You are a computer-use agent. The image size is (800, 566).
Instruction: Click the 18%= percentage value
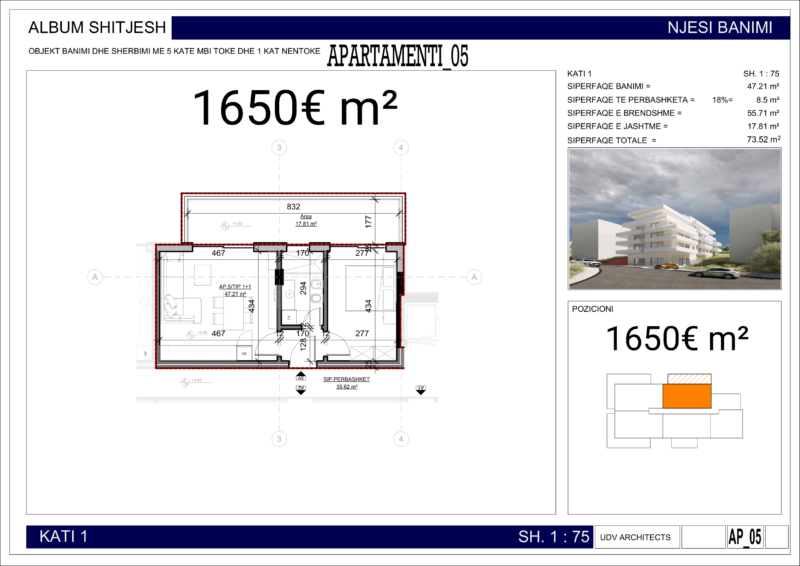click(722, 100)
